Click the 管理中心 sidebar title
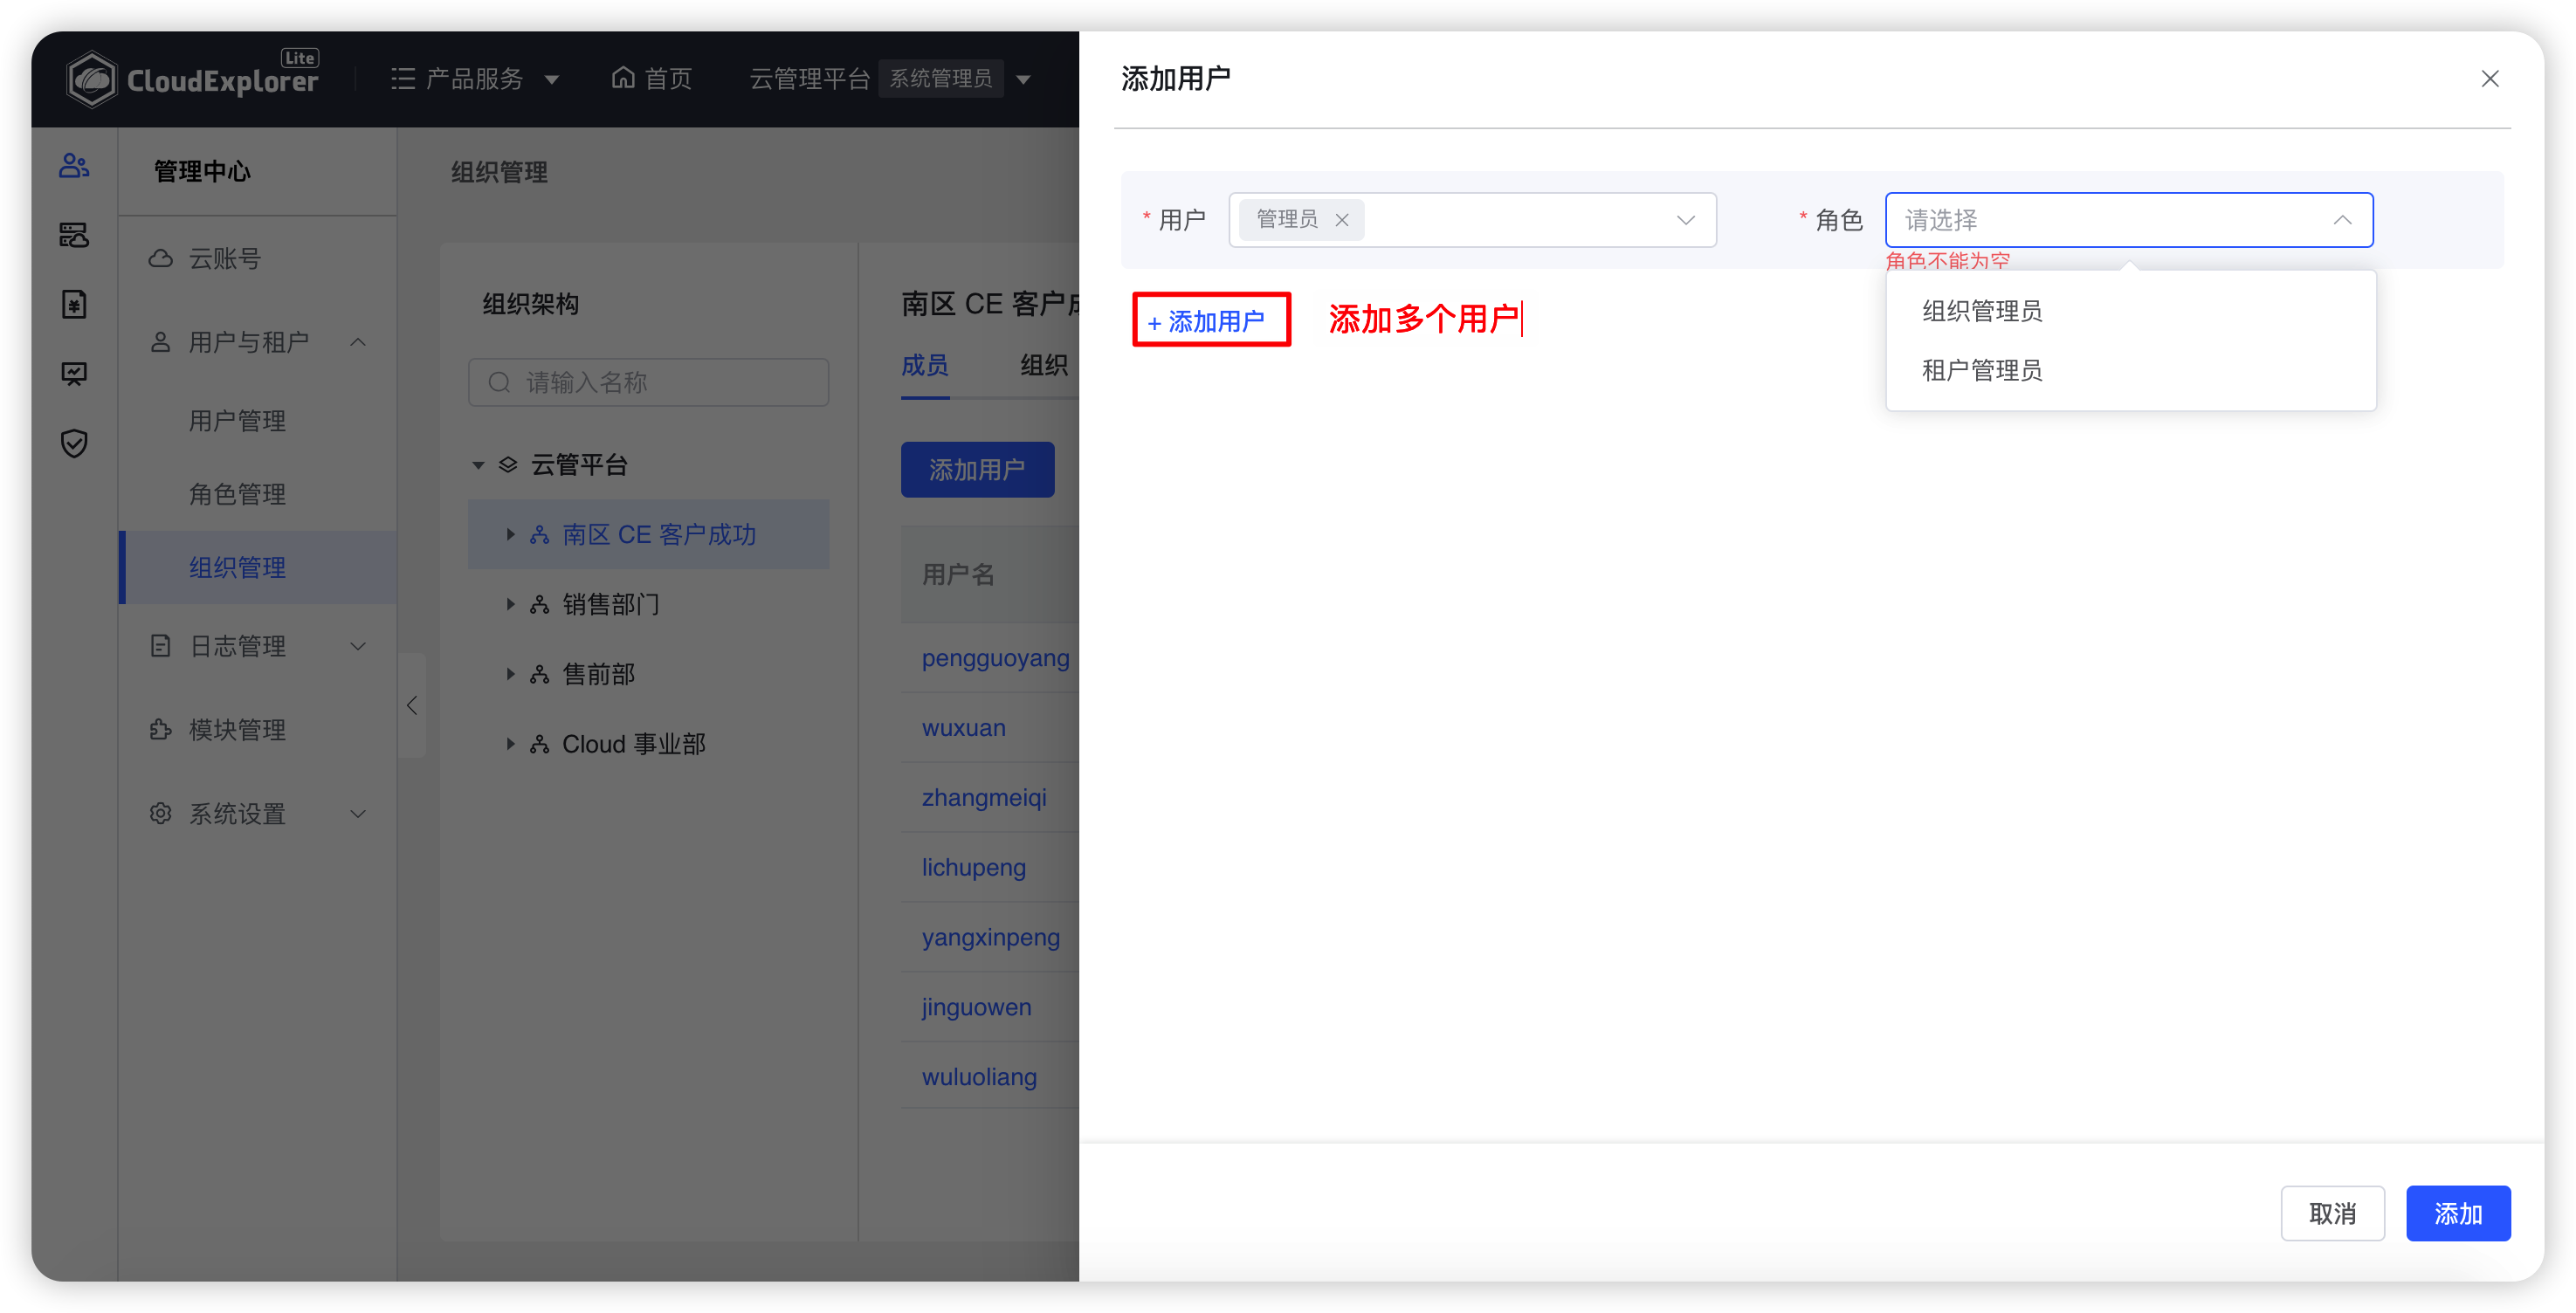 pyautogui.click(x=202, y=171)
